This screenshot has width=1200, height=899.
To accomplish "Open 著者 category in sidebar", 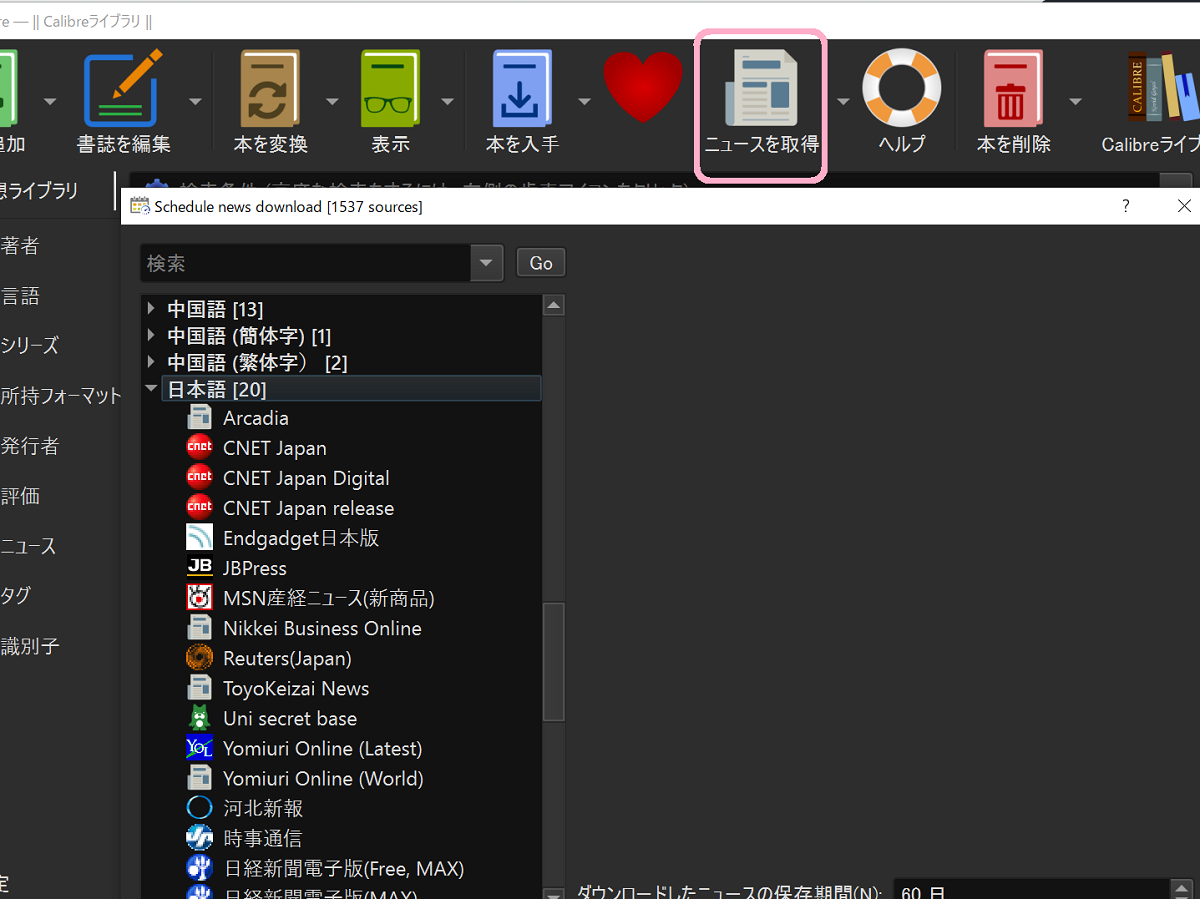I will point(20,246).
